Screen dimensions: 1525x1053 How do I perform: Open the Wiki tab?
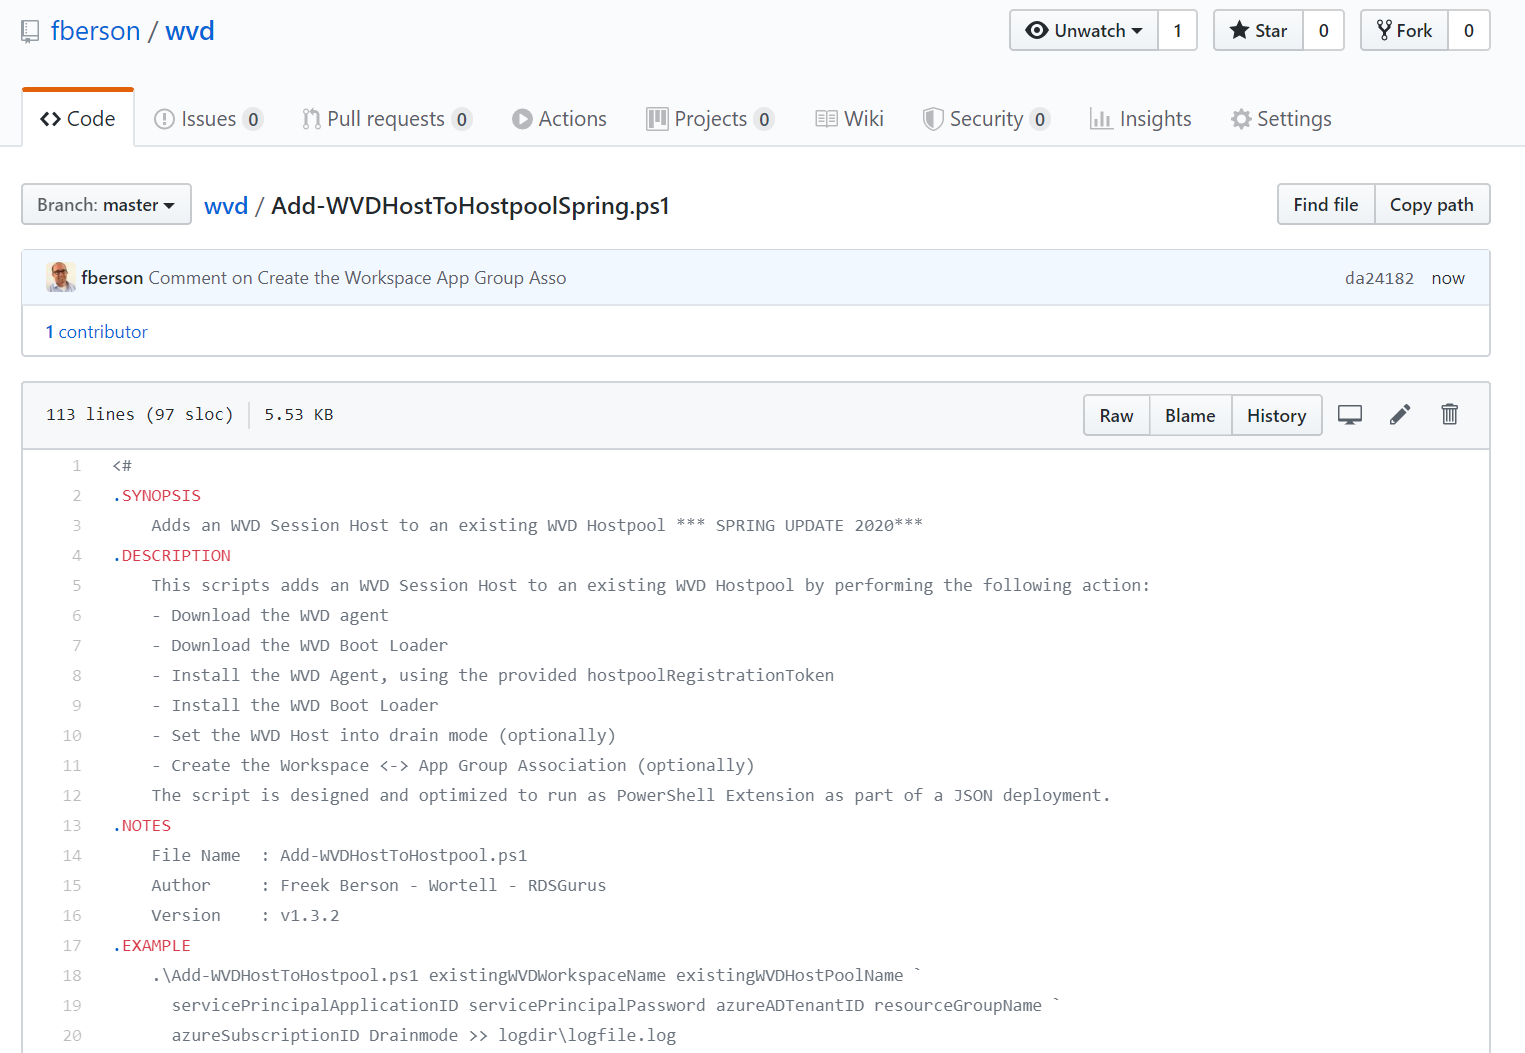(x=850, y=119)
